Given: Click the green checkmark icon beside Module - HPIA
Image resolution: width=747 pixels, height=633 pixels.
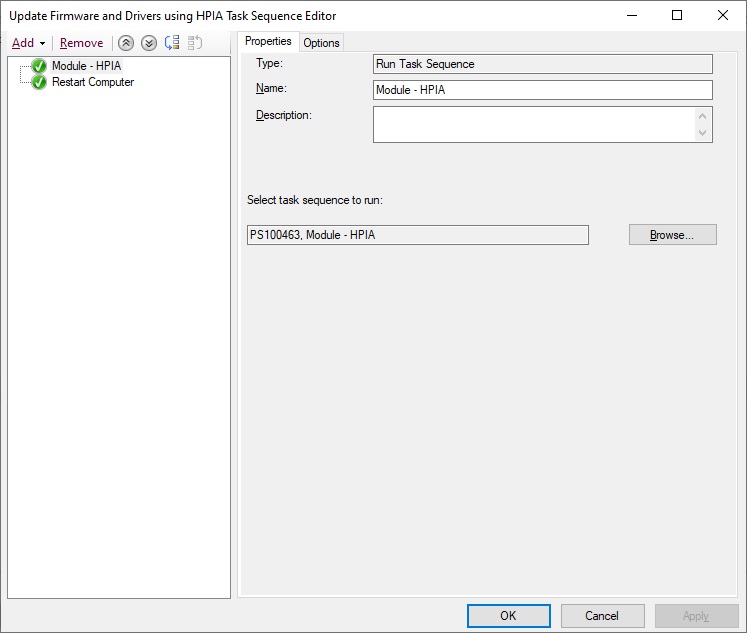Looking at the screenshot, I should click(40, 66).
